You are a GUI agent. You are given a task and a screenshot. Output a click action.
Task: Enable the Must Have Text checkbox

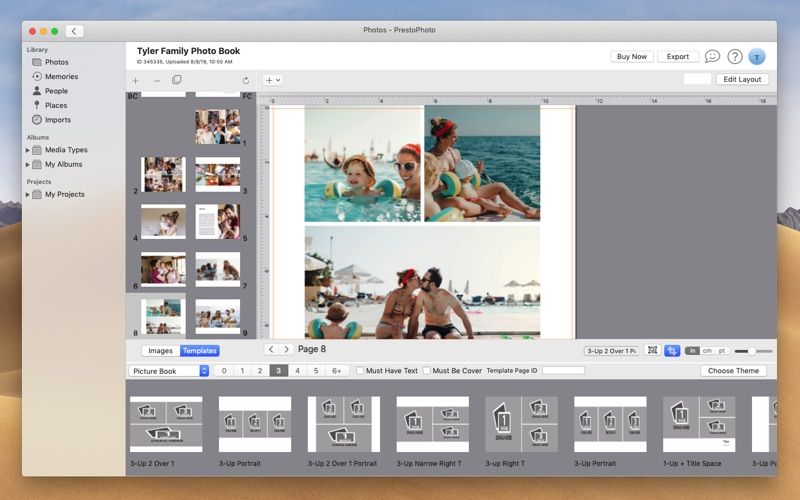(x=360, y=371)
